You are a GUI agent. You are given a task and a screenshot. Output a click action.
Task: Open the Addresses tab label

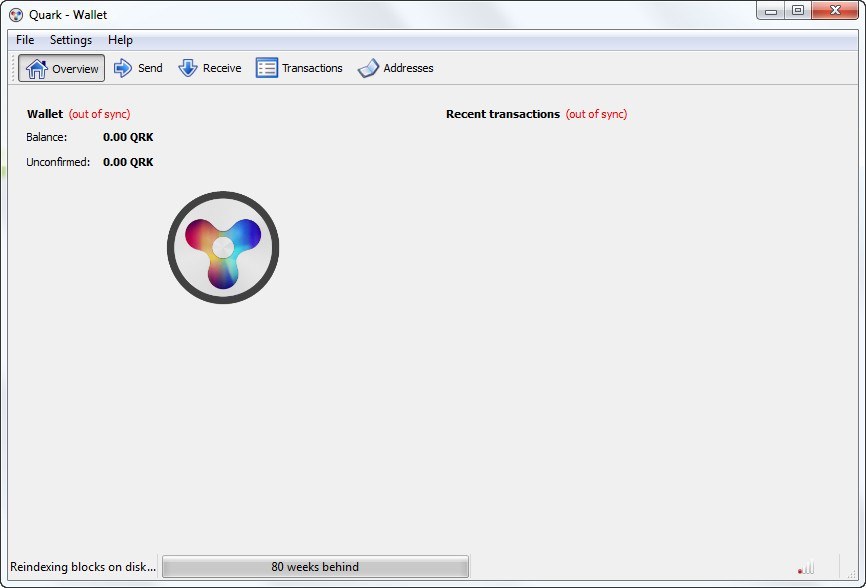(408, 68)
